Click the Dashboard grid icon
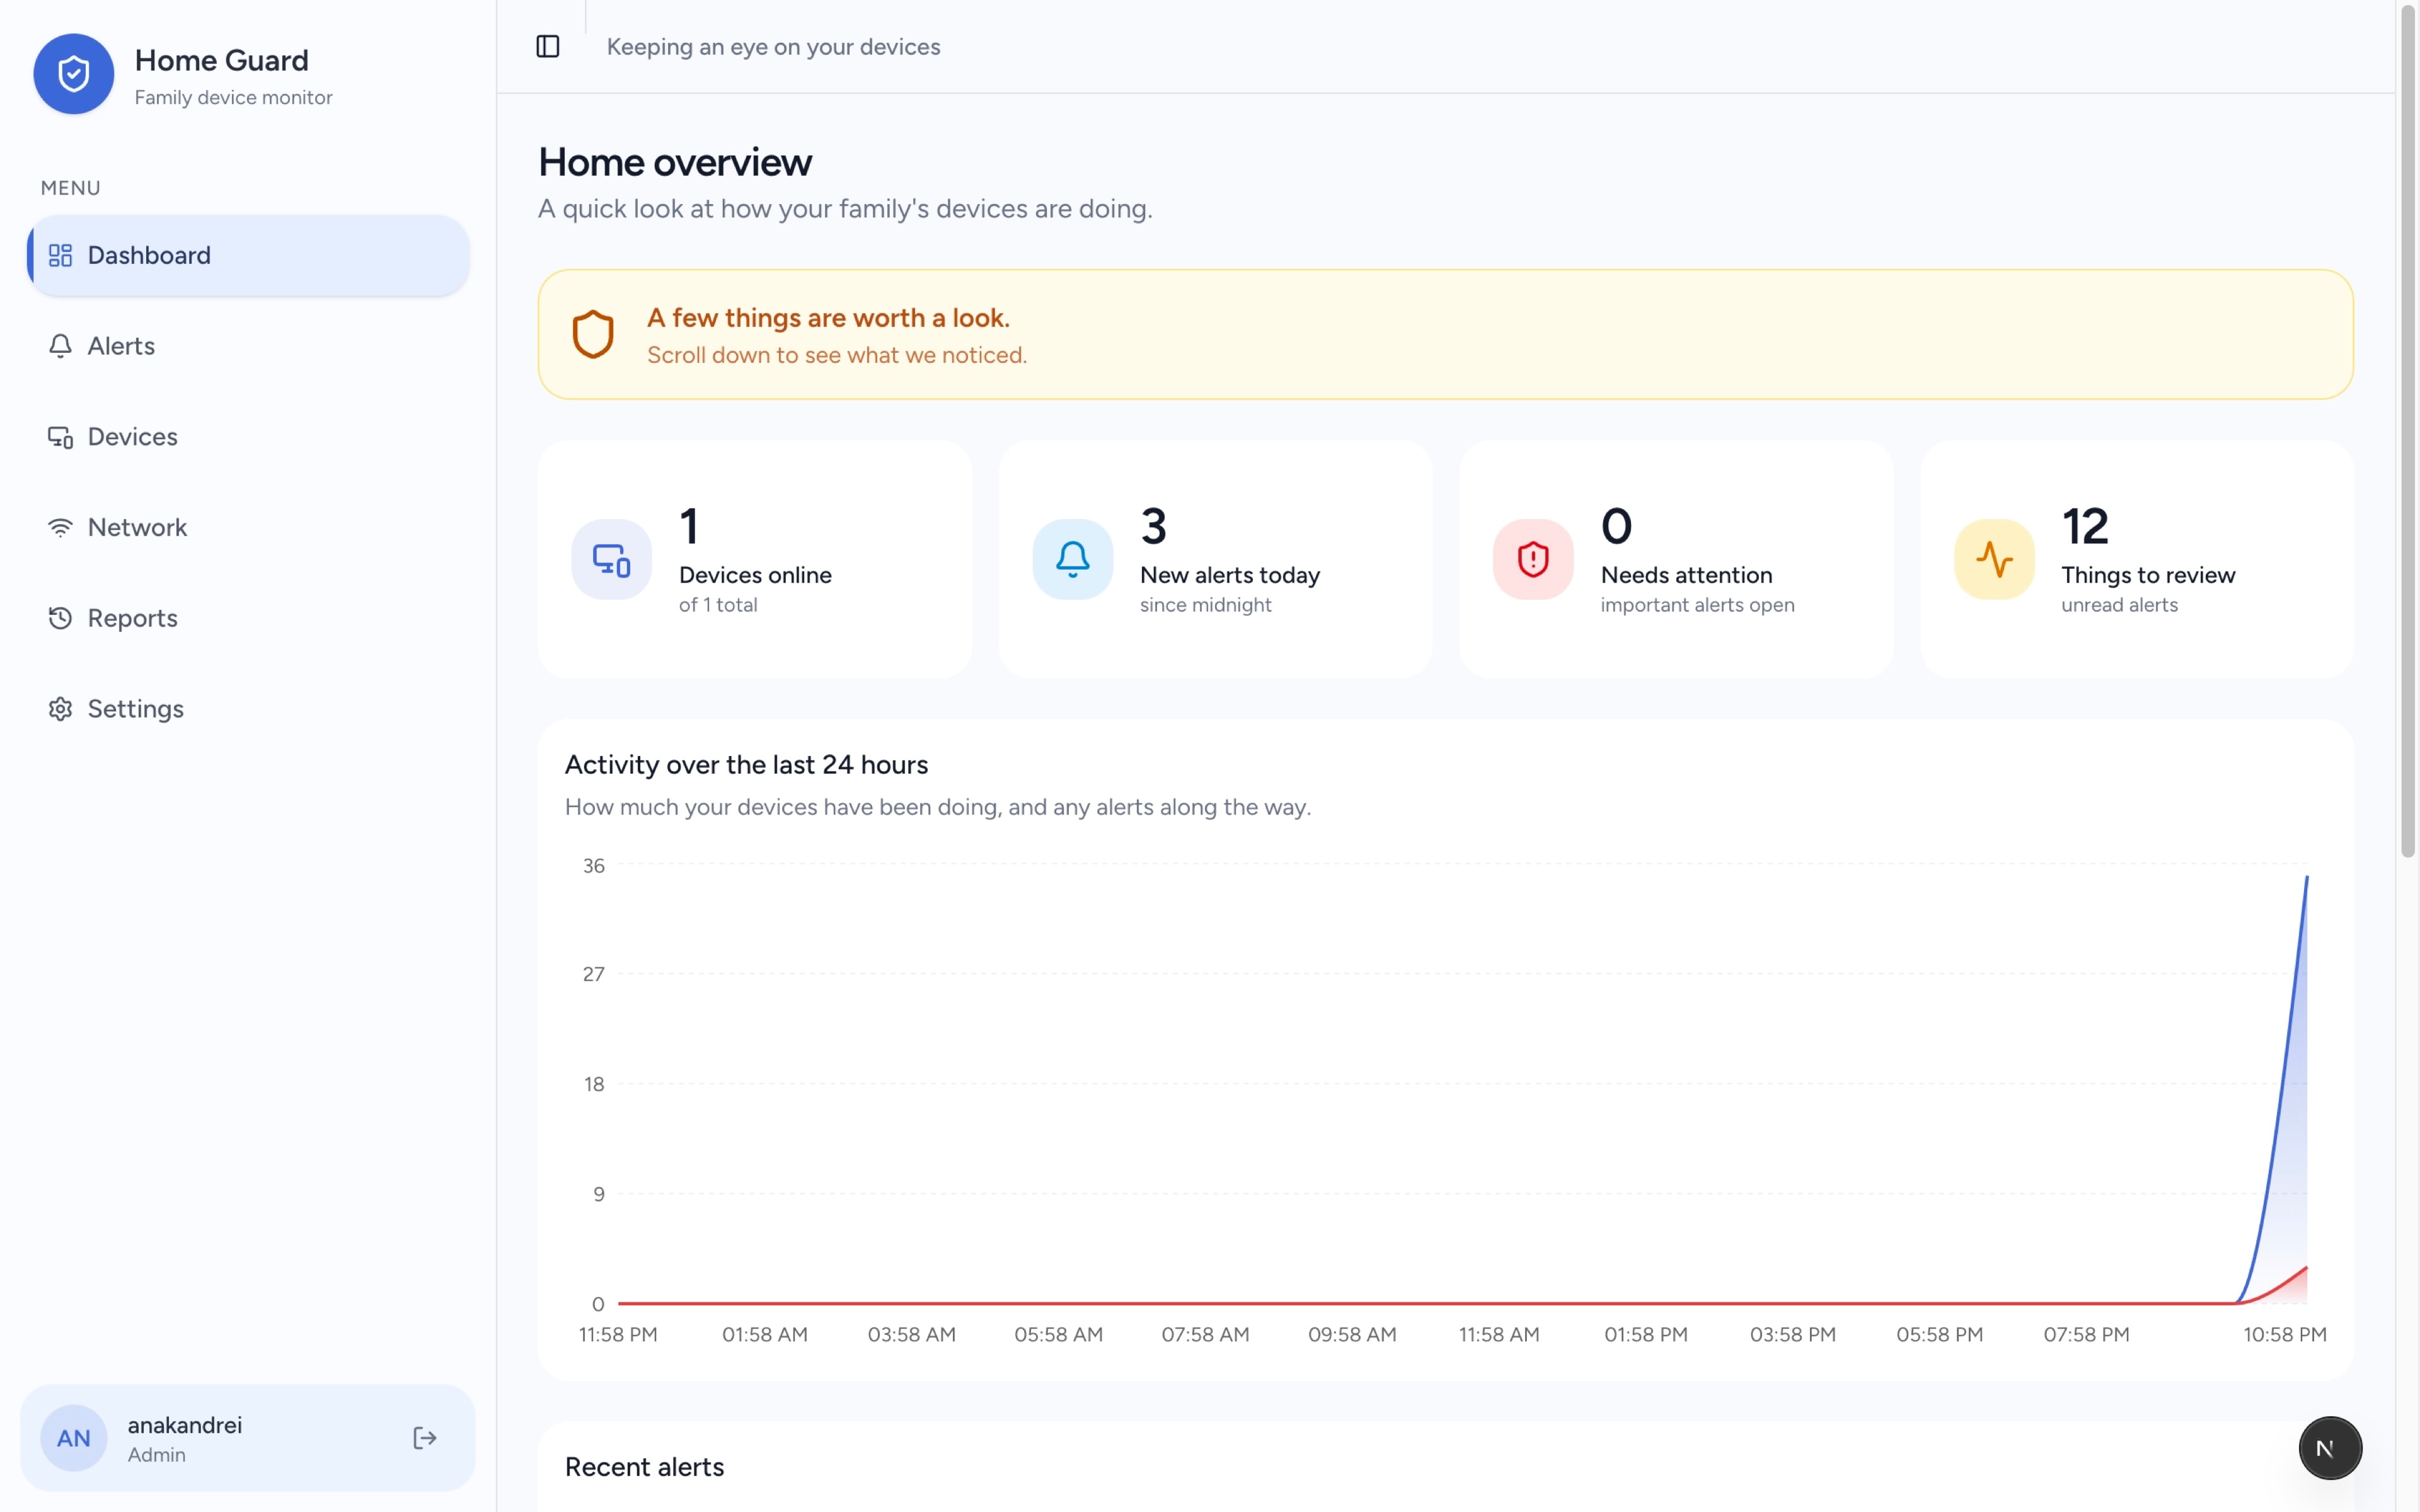Image resolution: width=2420 pixels, height=1512 pixels. [60, 255]
